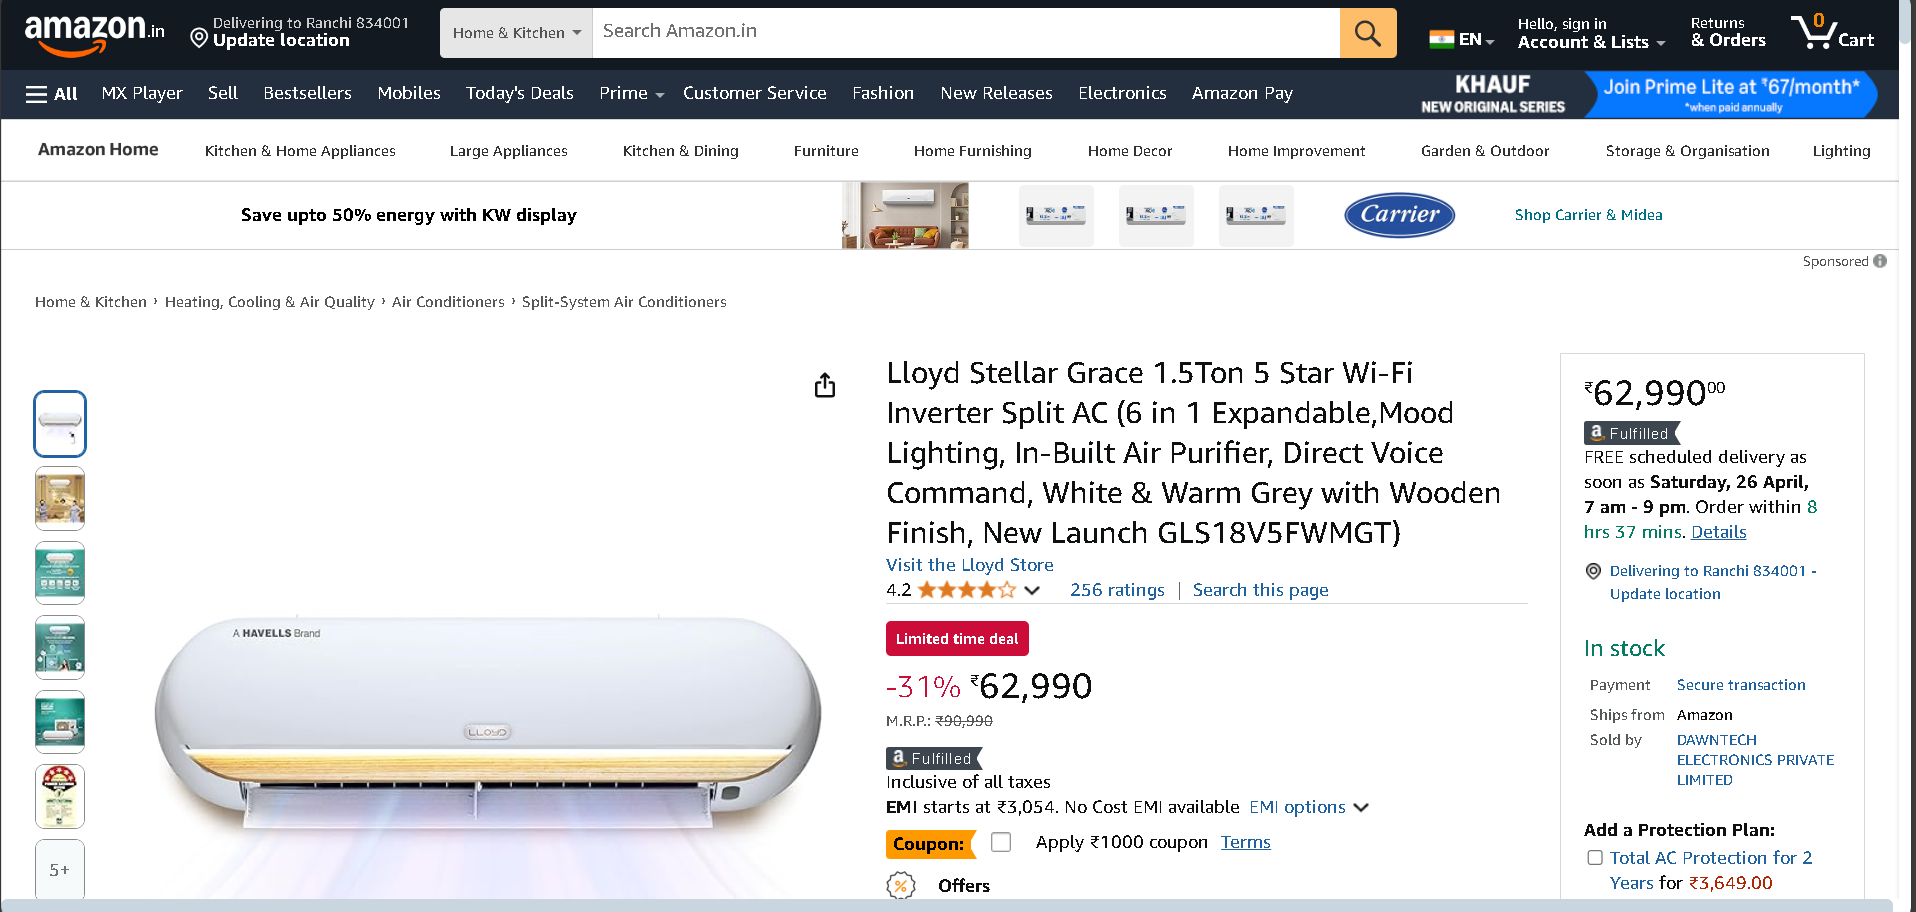
Task: Open the 256 ratings link
Action: pyautogui.click(x=1117, y=590)
